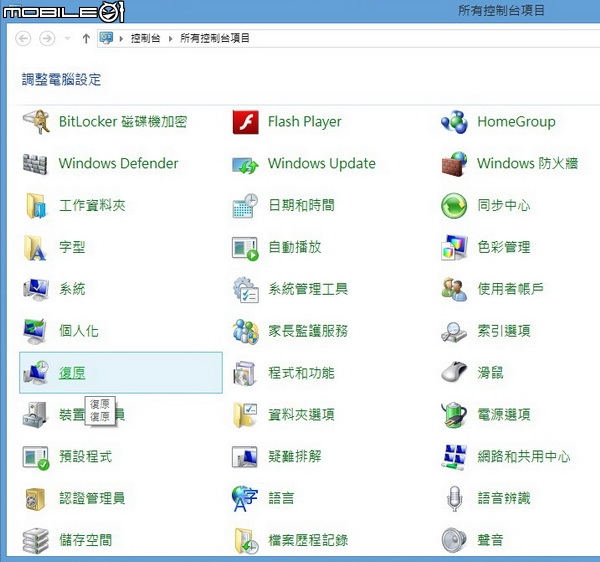Click the 日期和時間 calendar clock icon
The width and height of the screenshot is (600, 562).
(245, 205)
